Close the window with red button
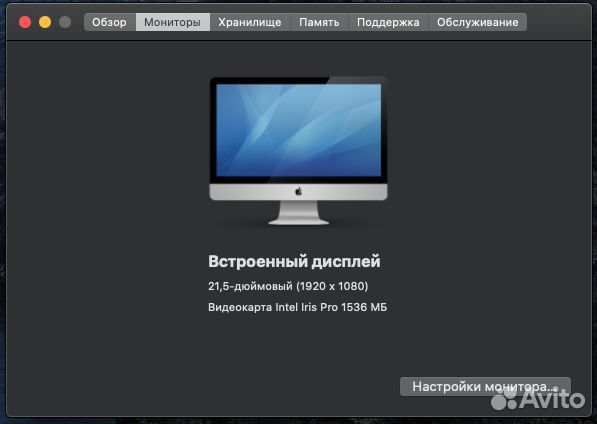597x424 pixels. point(25,22)
